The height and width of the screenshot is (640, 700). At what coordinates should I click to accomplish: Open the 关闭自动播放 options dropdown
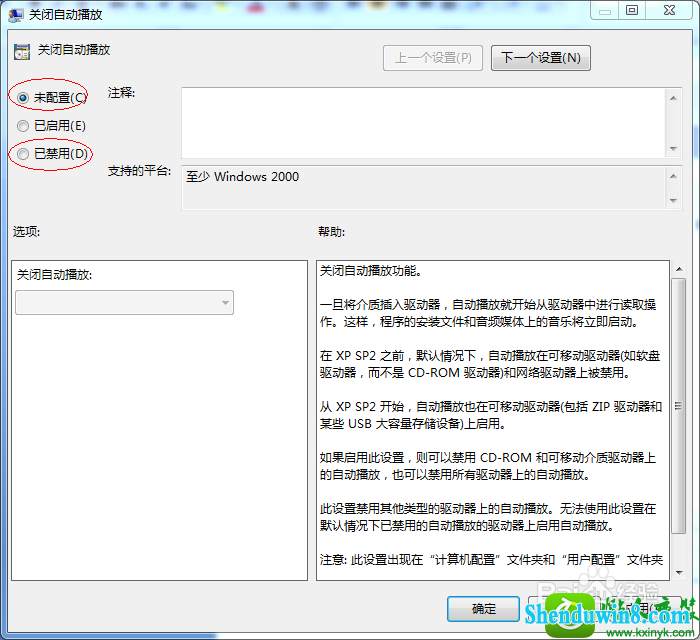pos(125,303)
